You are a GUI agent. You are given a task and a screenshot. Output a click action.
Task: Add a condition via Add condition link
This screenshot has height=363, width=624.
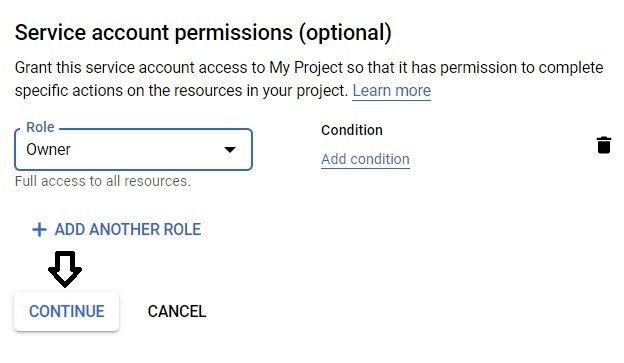pyautogui.click(x=365, y=159)
